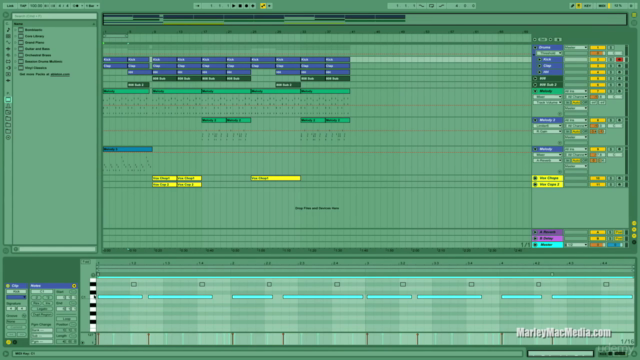Select the Packs icon in browser sidebar
Screen dimensions: 640x360
click(8, 100)
